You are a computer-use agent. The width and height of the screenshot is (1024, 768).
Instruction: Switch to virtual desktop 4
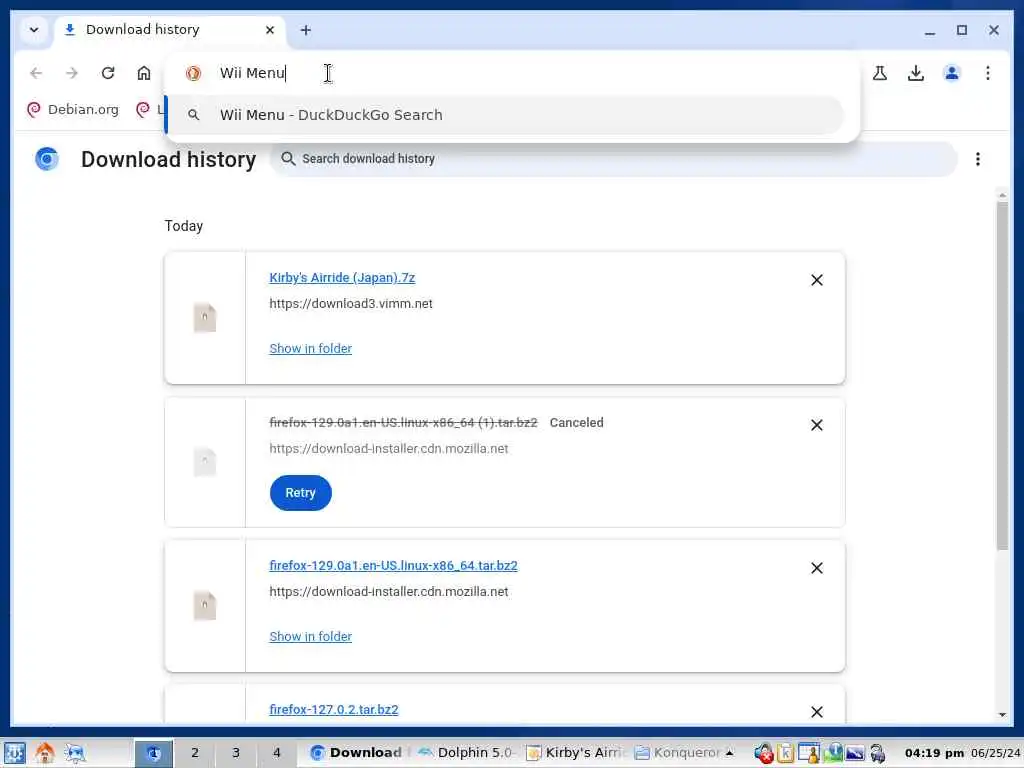point(277,753)
